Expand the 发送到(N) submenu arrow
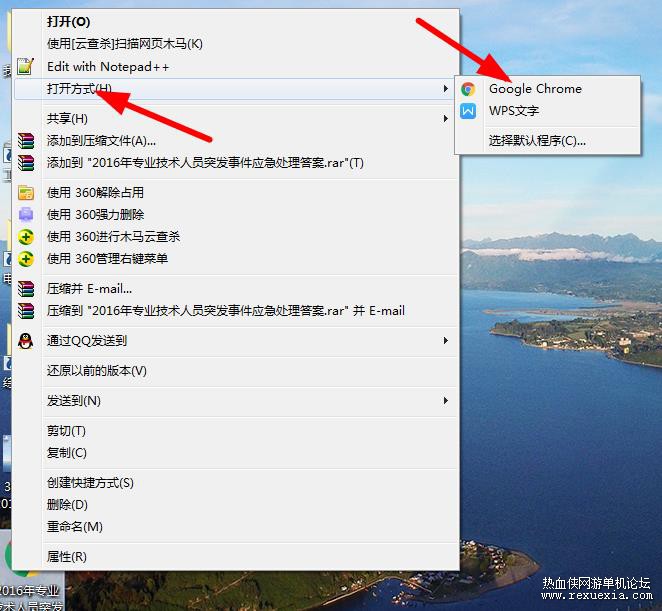This screenshot has width=662, height=611. tap(445, 400)
